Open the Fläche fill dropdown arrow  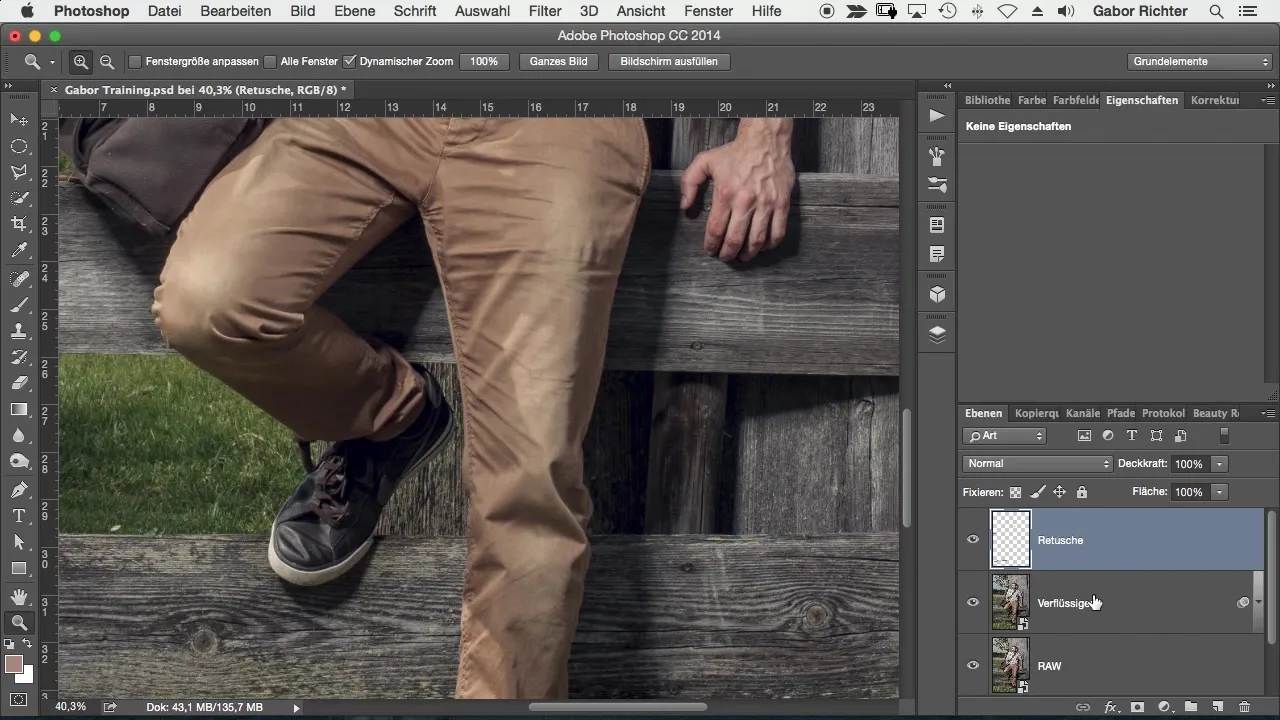[1219, 492]
